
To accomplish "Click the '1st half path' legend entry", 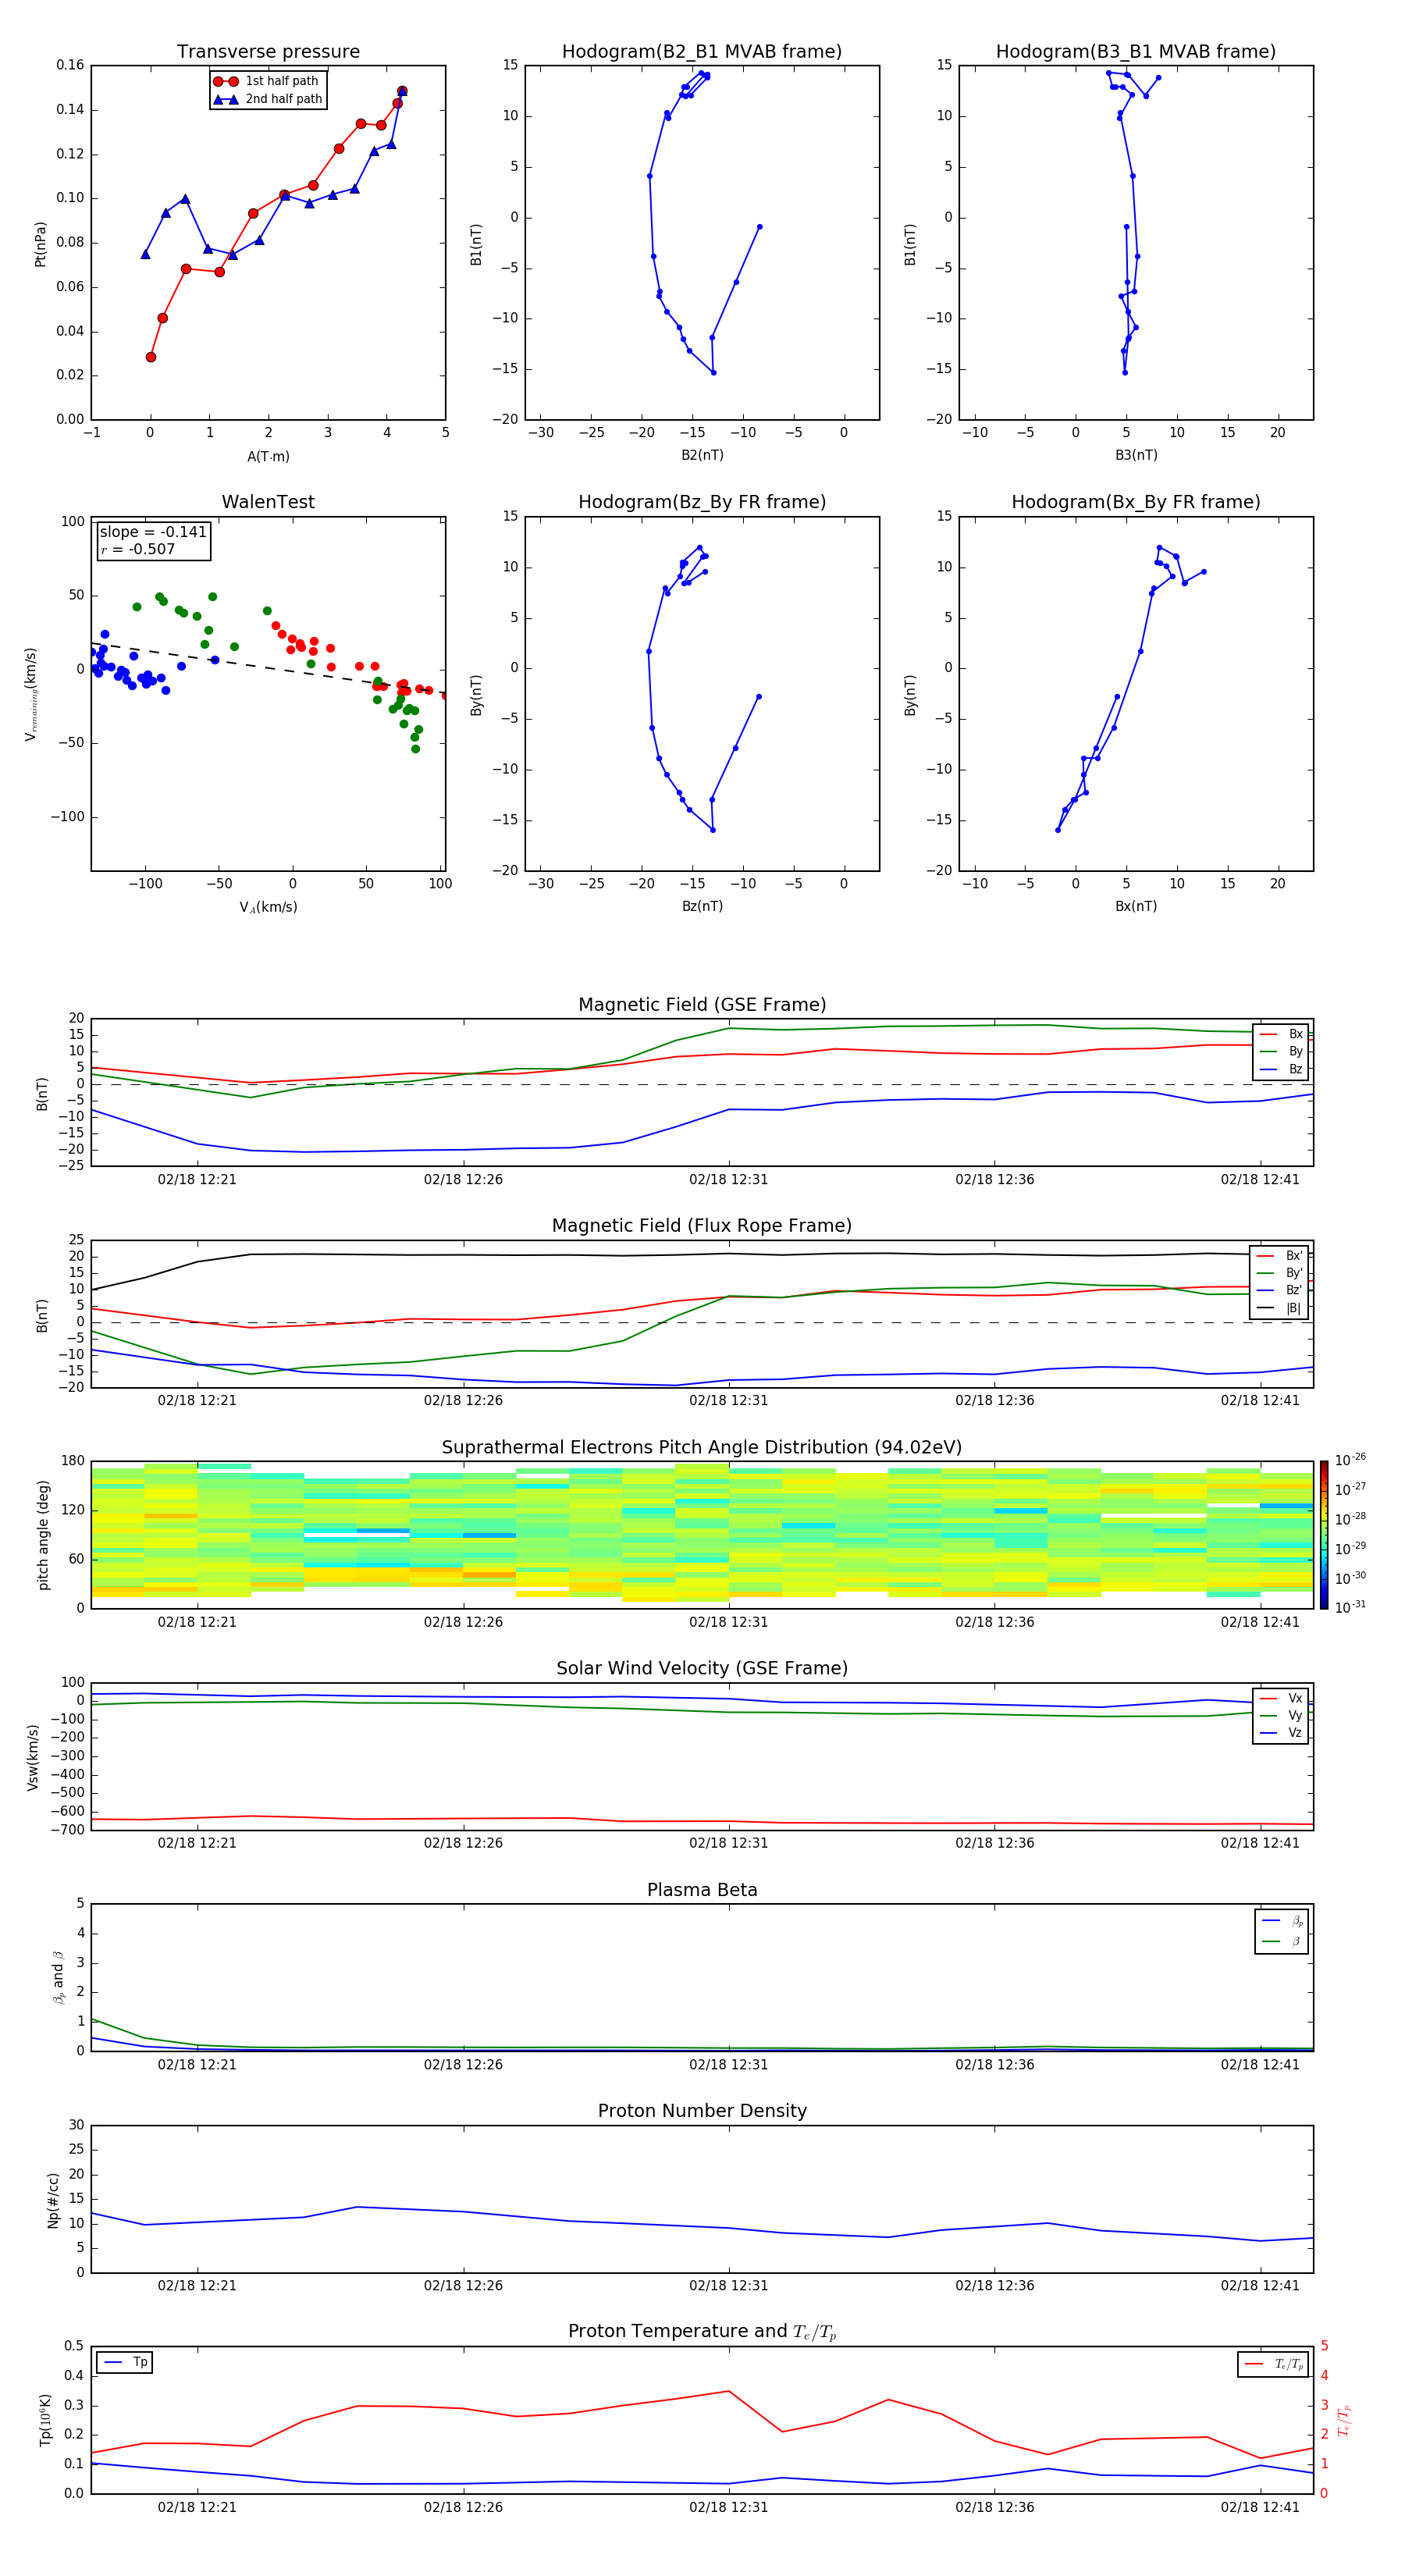I will point(267,81).
